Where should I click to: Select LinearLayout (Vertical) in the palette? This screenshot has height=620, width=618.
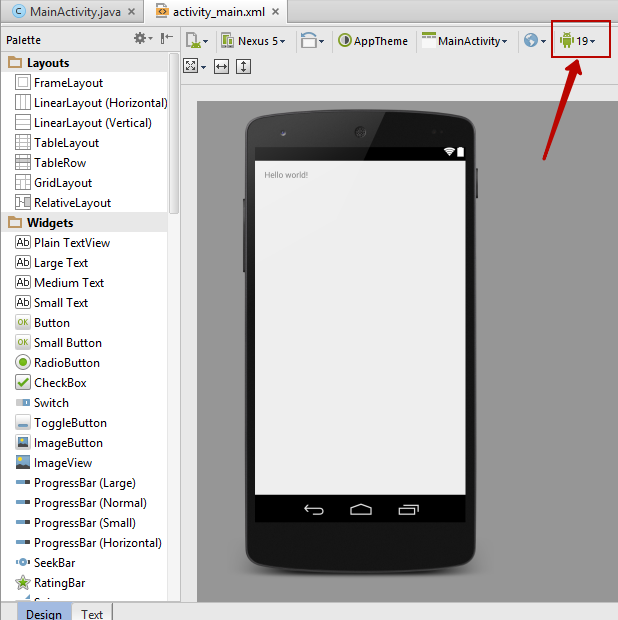coord(85,123)
